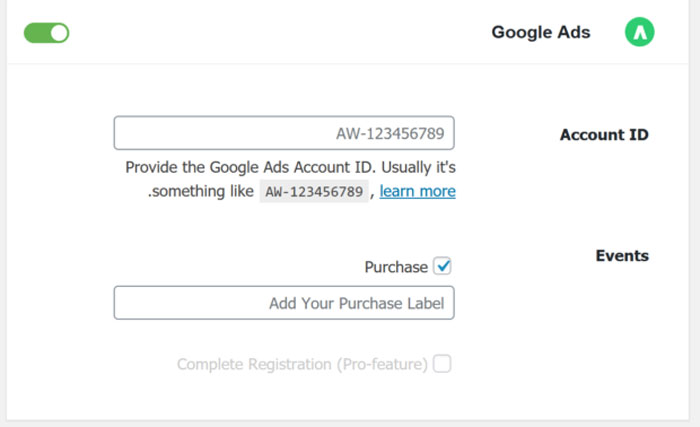
Task: Click the Google Ads heading text
Action: coord(541,32)
